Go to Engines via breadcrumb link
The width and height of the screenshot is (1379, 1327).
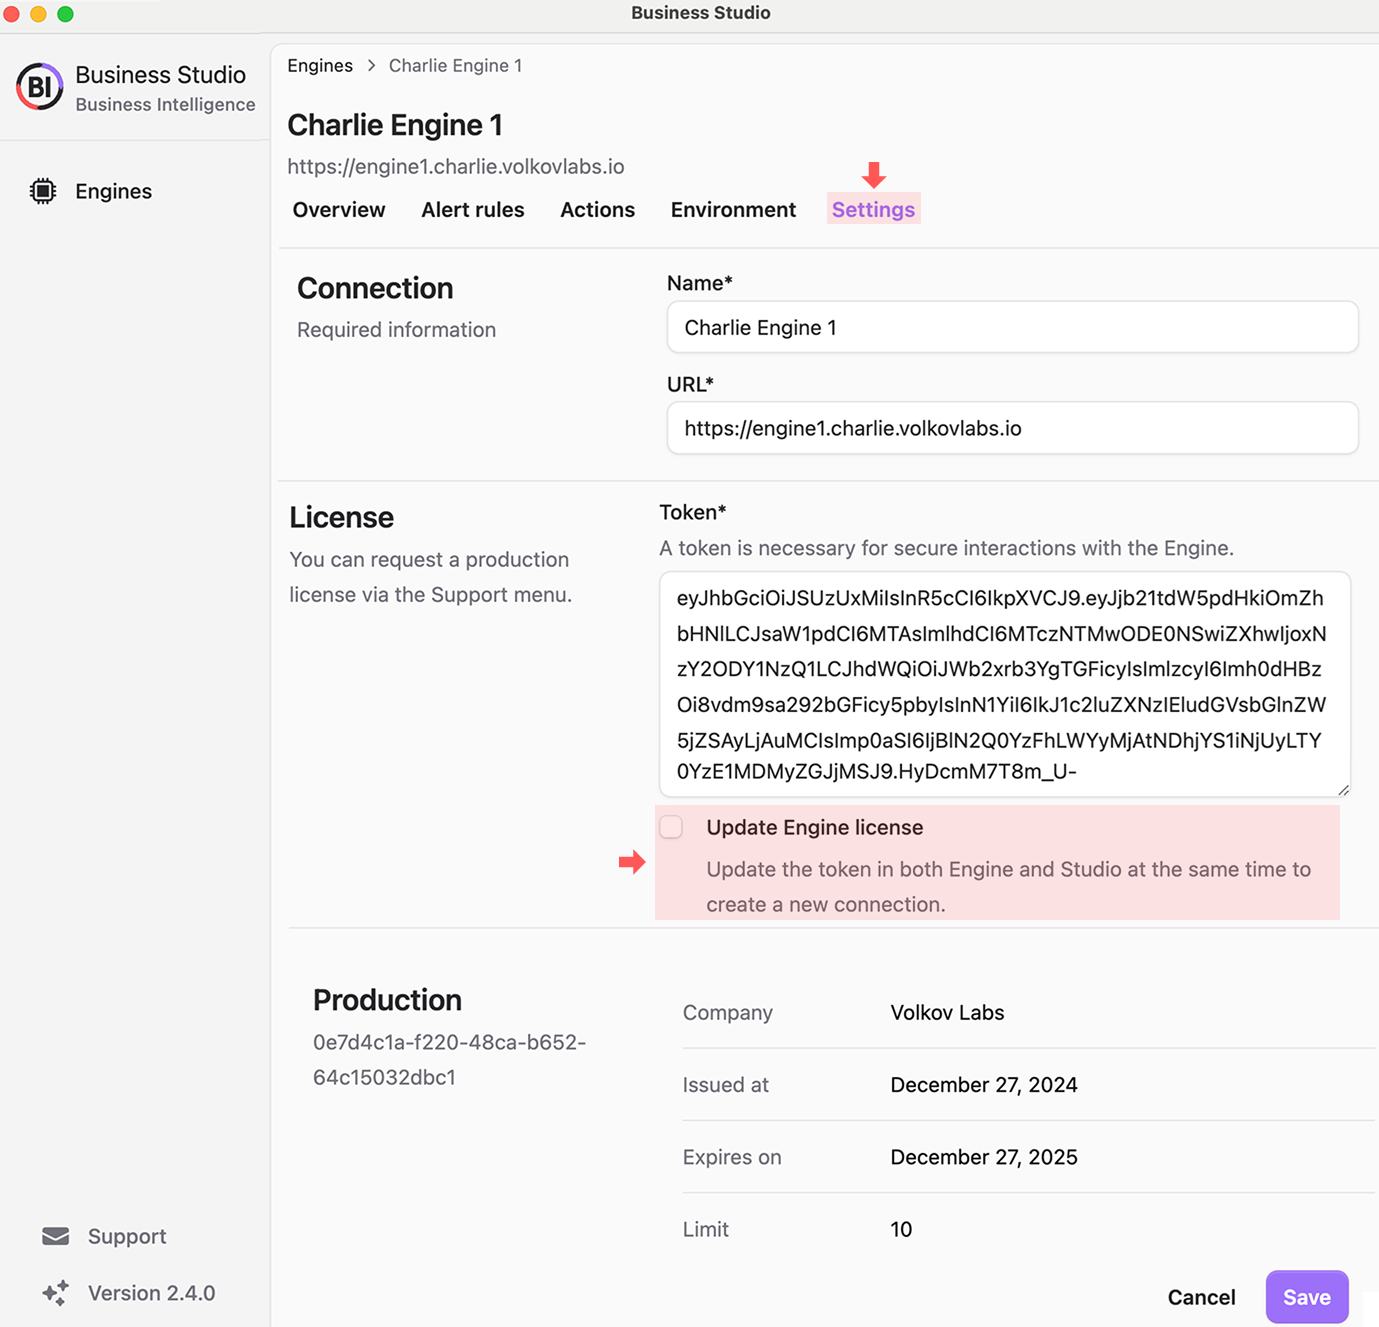320,65
